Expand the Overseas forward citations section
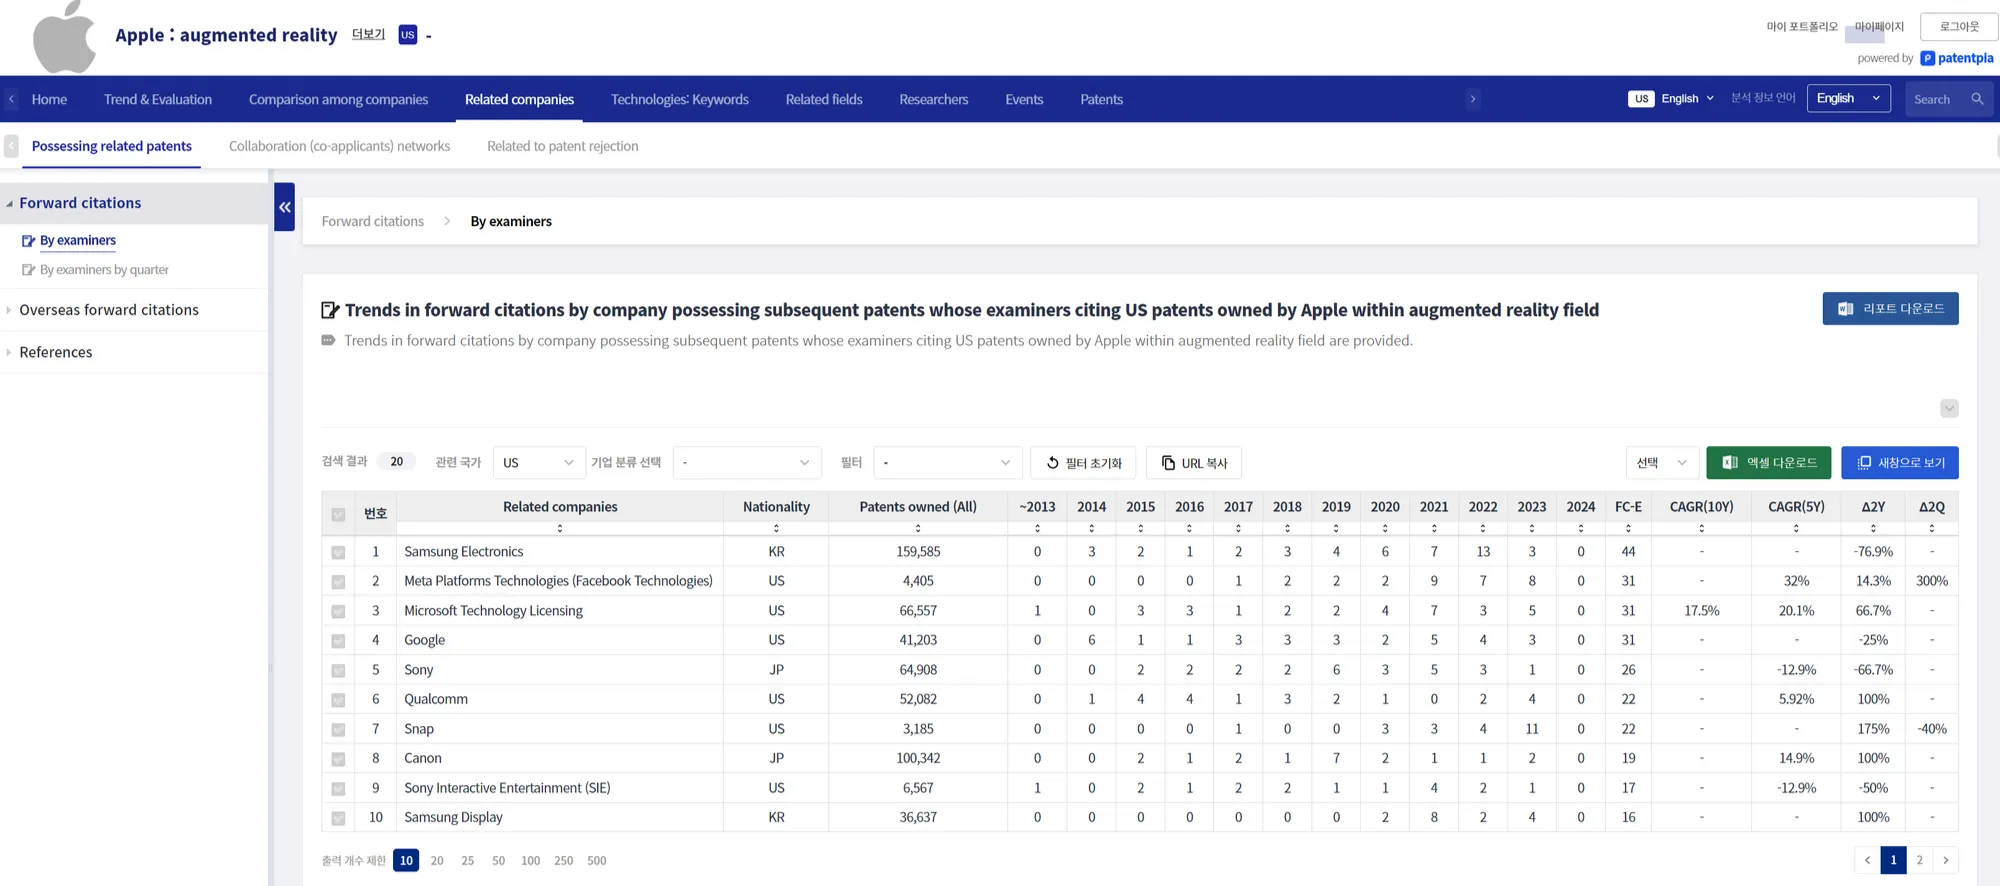Viewport: 2000px width, 886px height. [x=109, y=310]
